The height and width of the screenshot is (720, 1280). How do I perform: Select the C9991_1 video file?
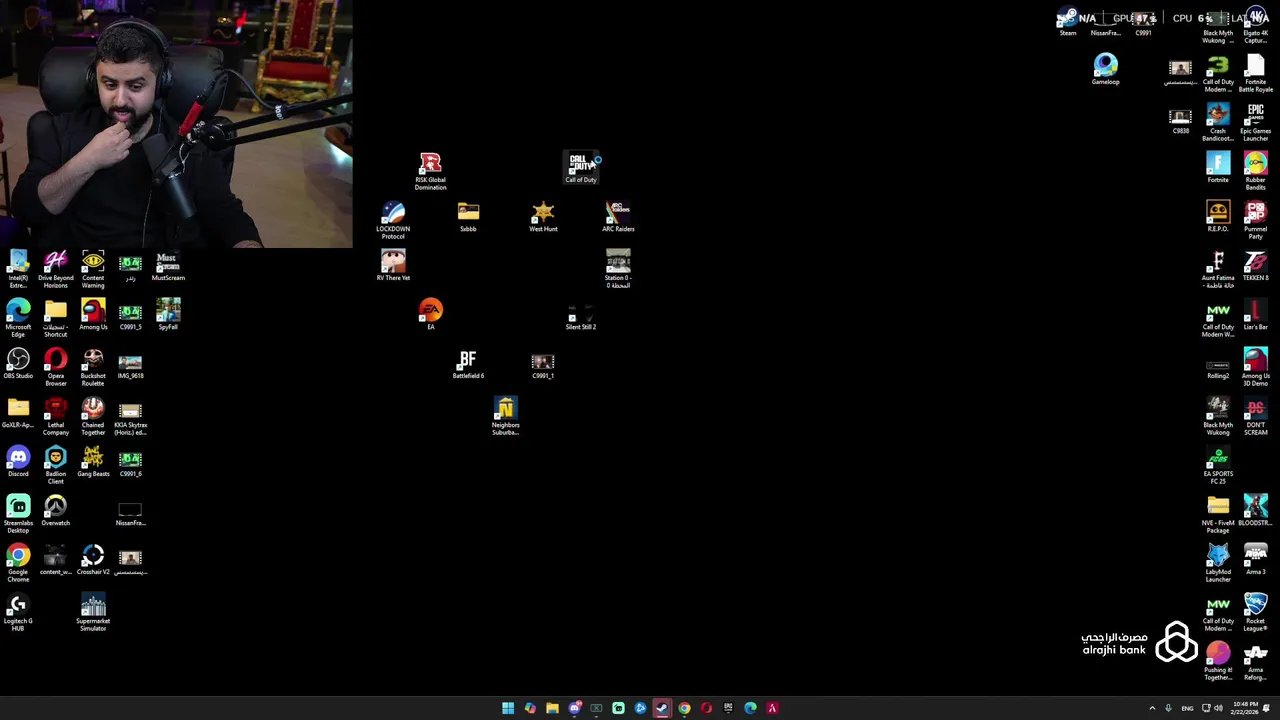543,364
